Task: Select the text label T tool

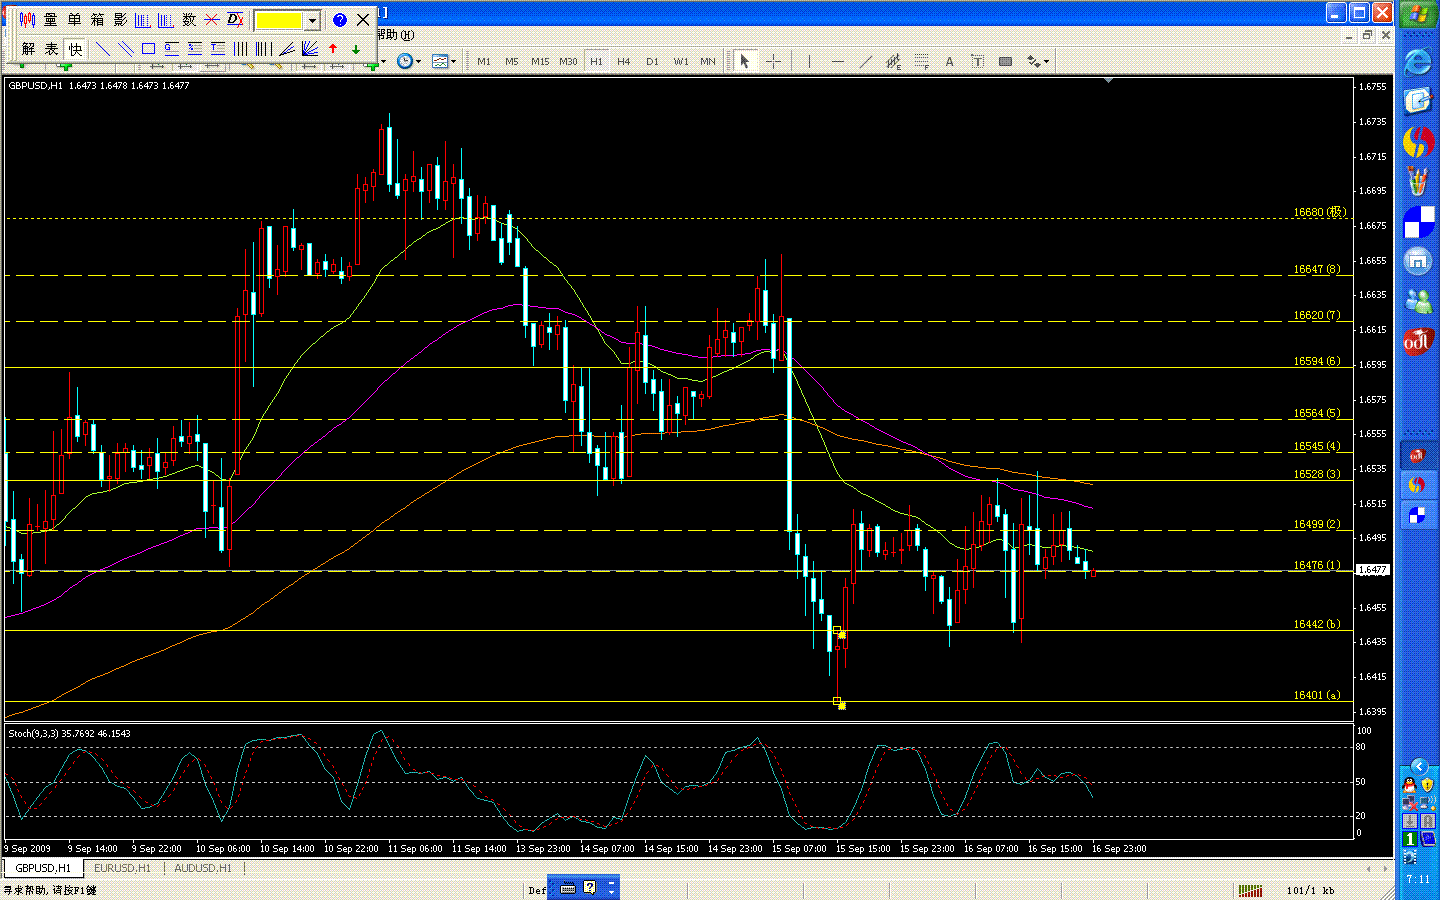Action: [977, 61]
